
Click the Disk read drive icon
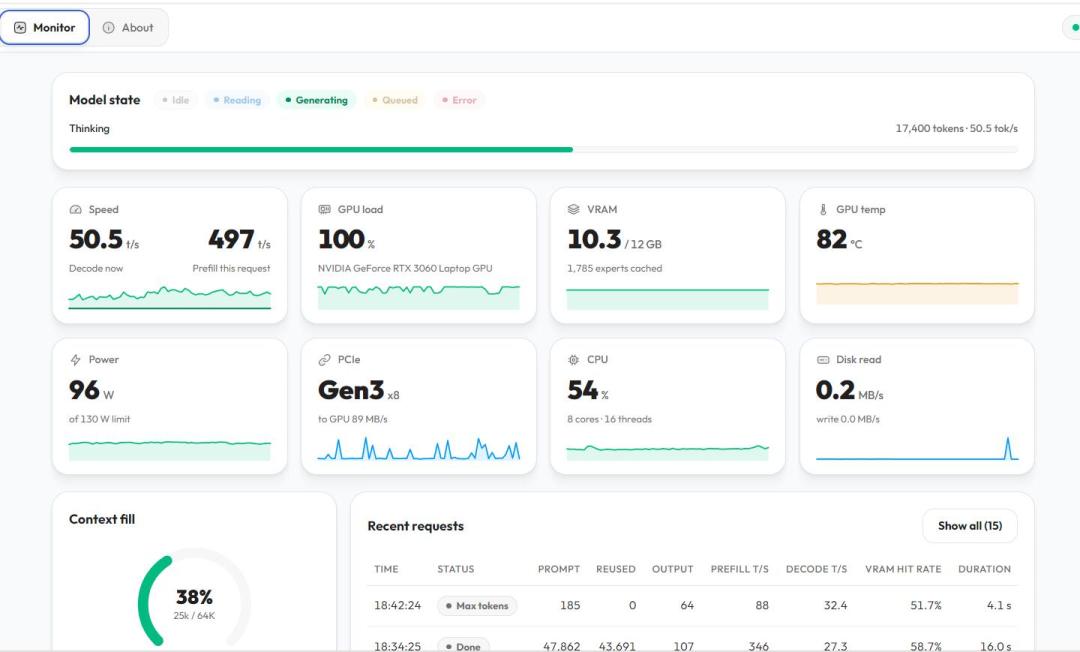click(x=823, y=359)
